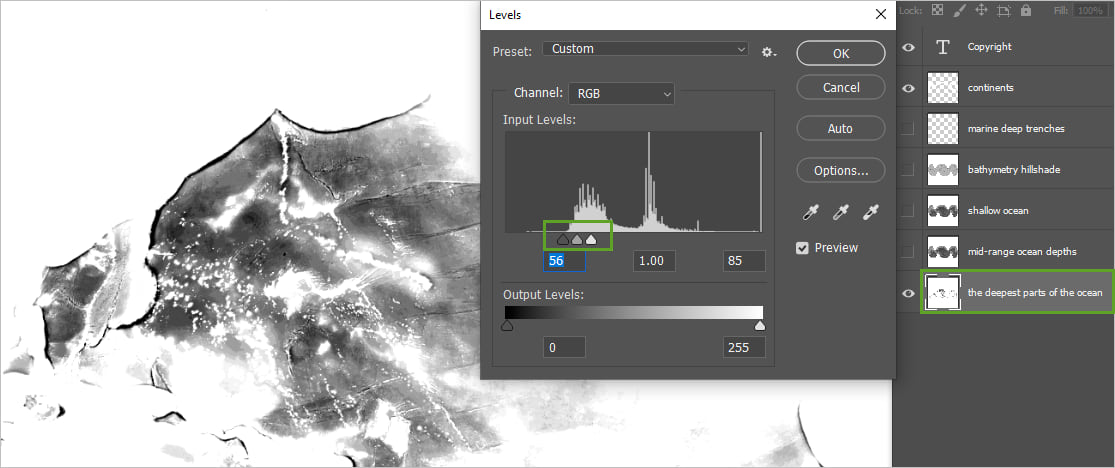Click the bathymetry hillshade layer thumbnail
Viewport: 1115px width, 468px height.
pyautogui.click(x=943, y=170)
